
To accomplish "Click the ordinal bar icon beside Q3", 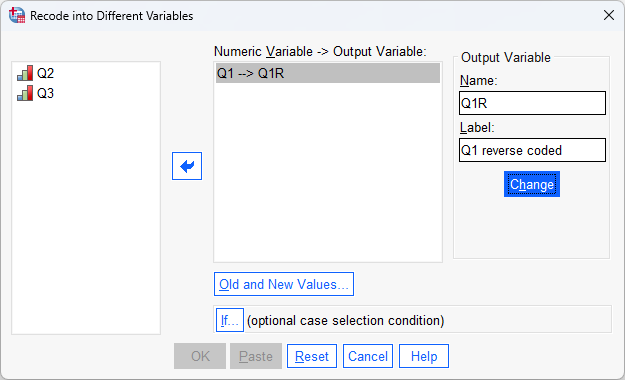I will [x=25, y=93].
